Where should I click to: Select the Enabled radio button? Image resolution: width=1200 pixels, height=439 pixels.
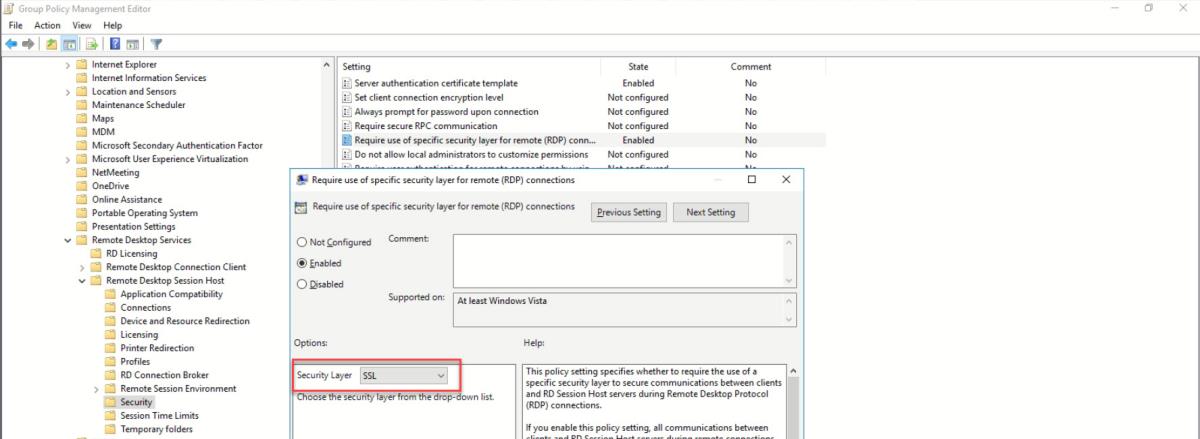pos(302,263)
